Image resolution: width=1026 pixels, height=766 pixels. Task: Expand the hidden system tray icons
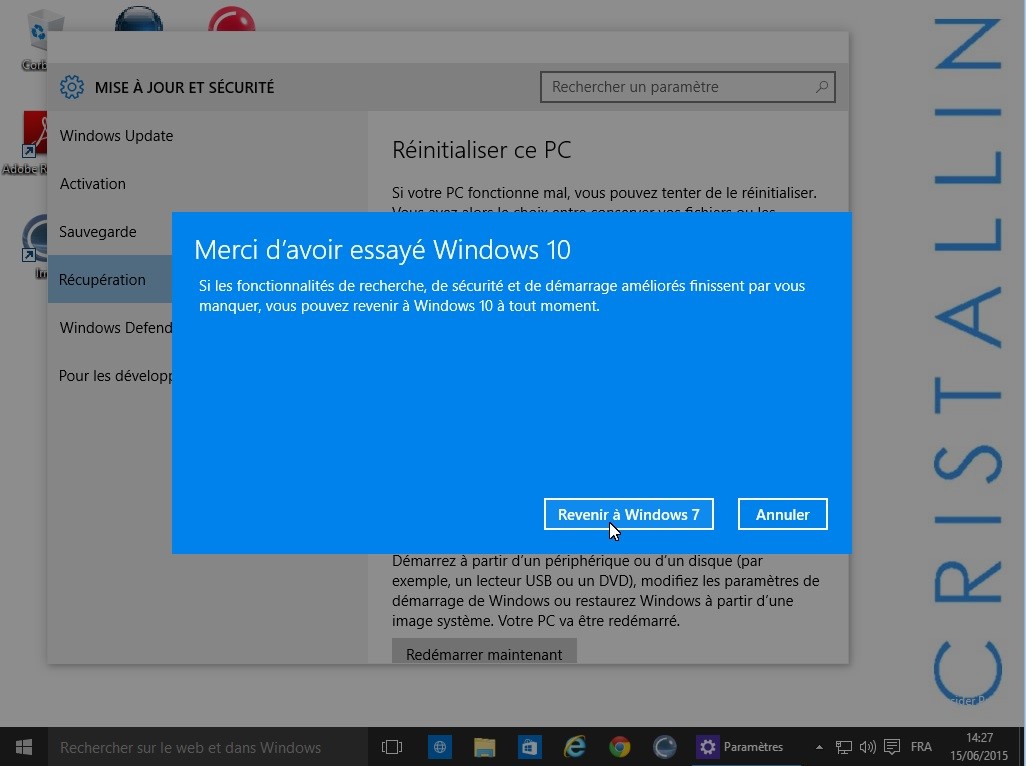pyautogui.click(x=819, y=746)
